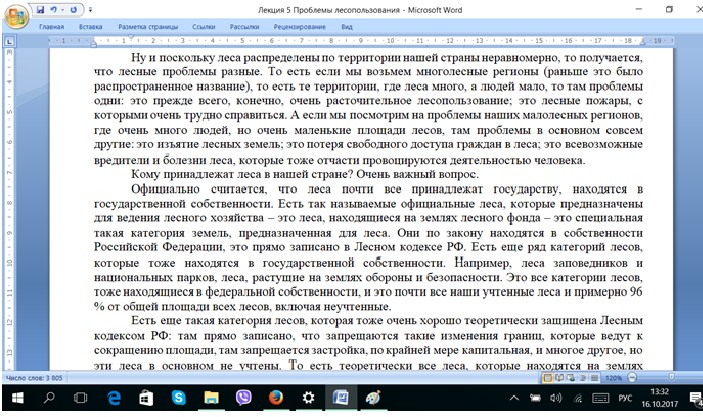Open Viber from the taskbar

[243, 398]
